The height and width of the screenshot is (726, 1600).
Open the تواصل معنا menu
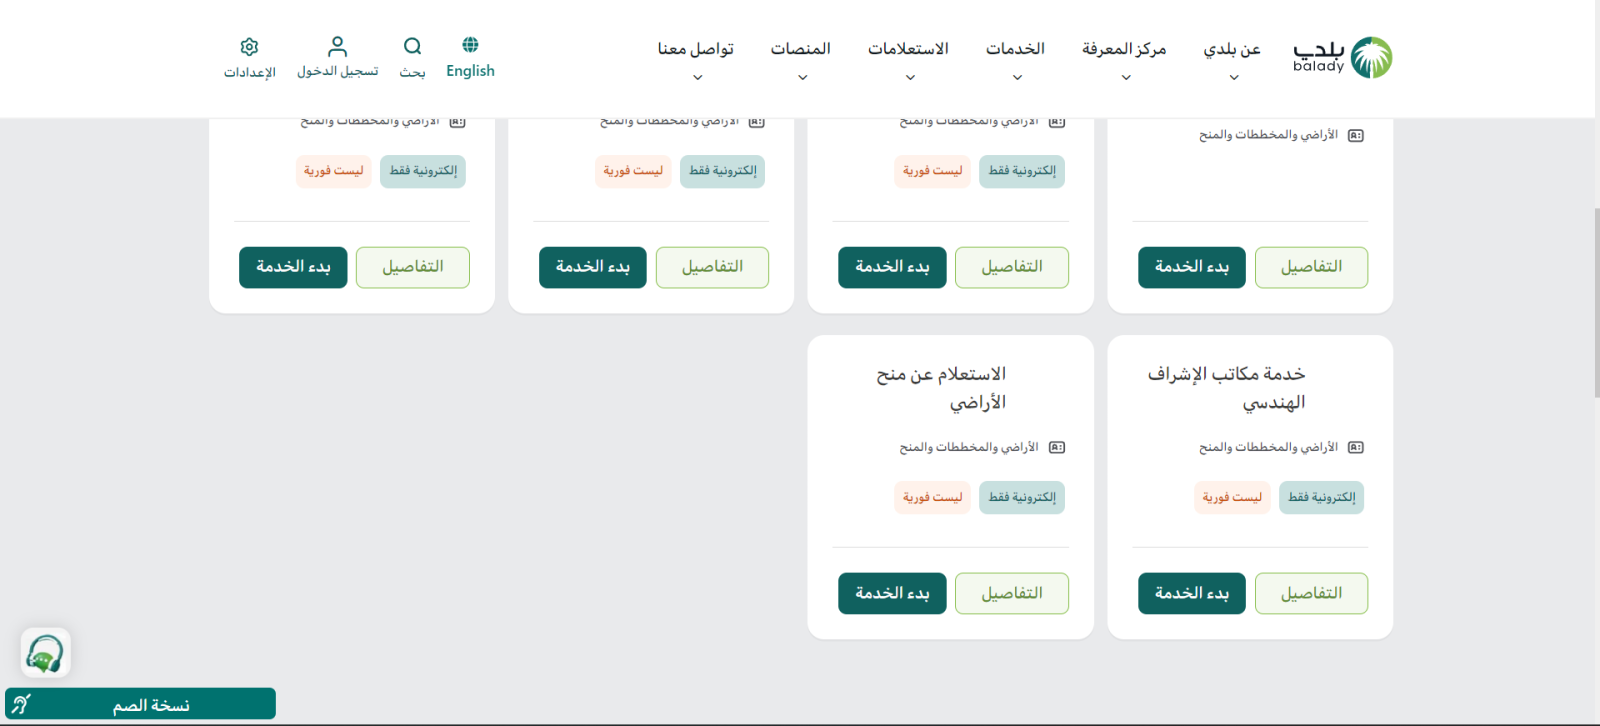pyautogui.click(x=696, y=59)
